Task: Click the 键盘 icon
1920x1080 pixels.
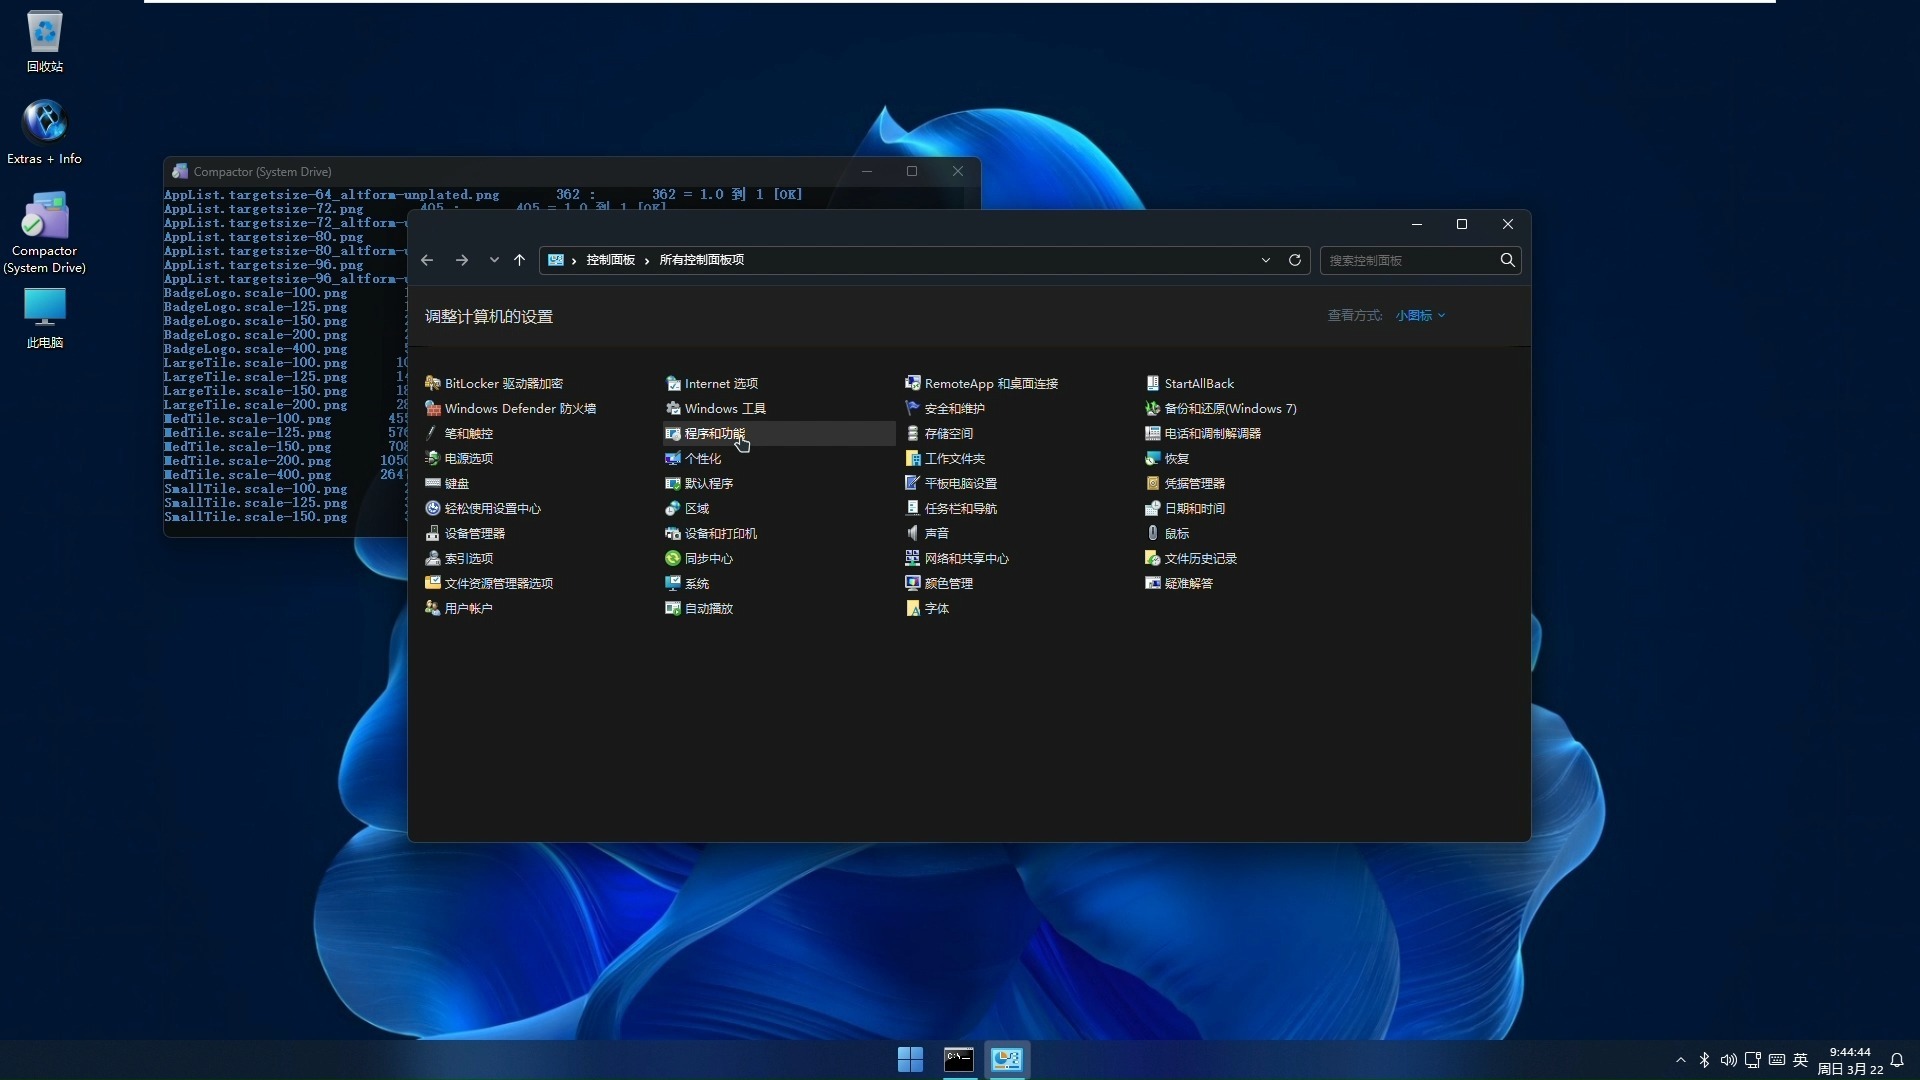Action: 433,484
